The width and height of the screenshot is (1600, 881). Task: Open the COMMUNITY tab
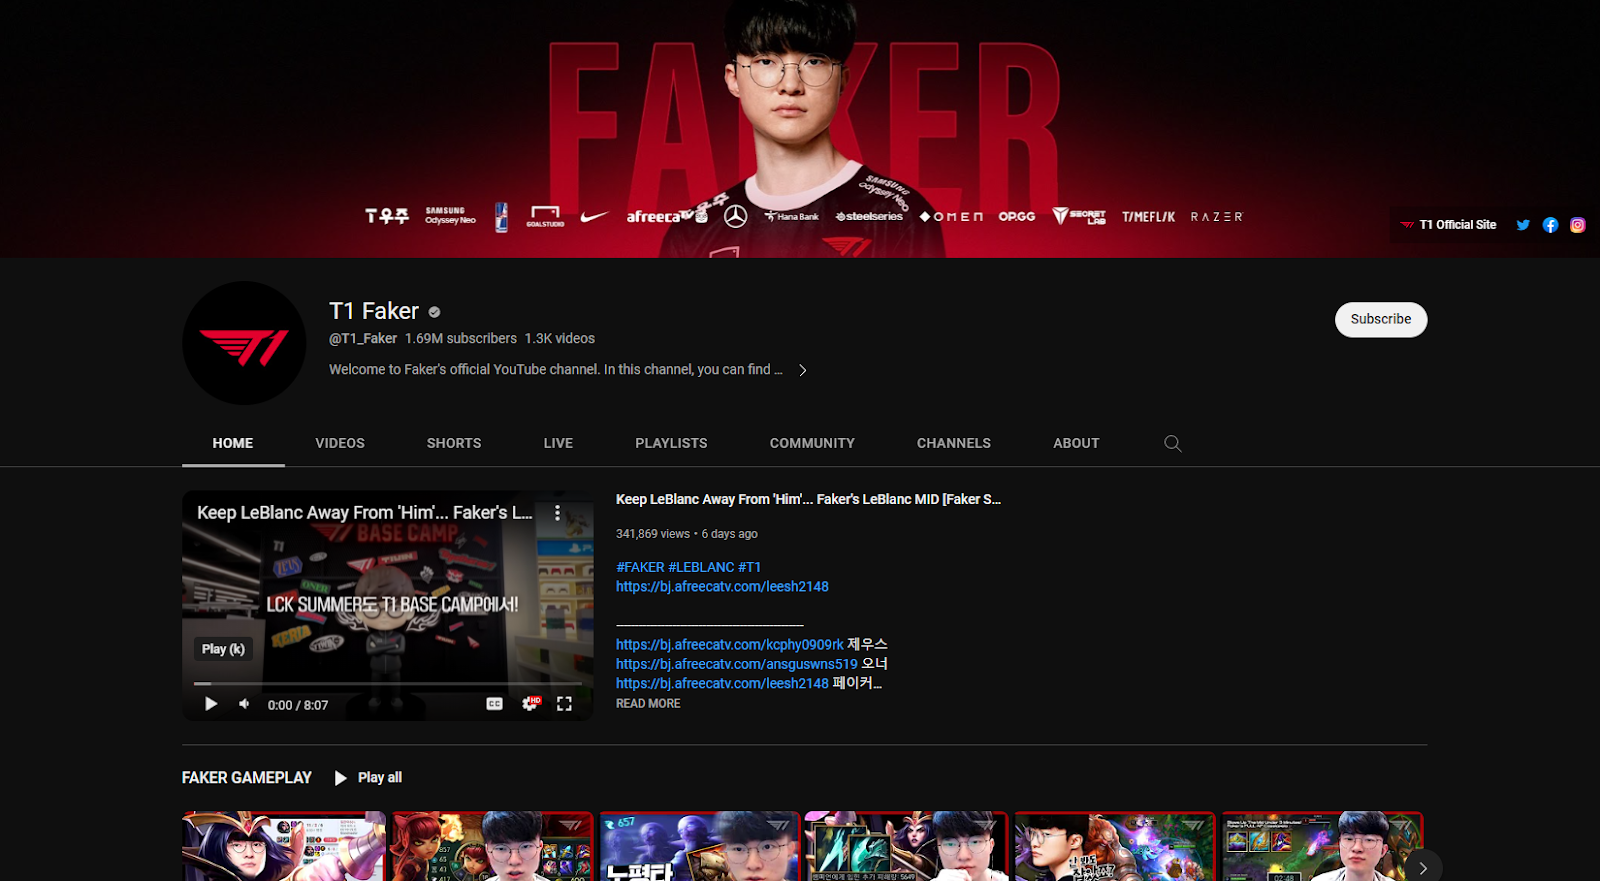pyautogui.click(x=812, y=443)
